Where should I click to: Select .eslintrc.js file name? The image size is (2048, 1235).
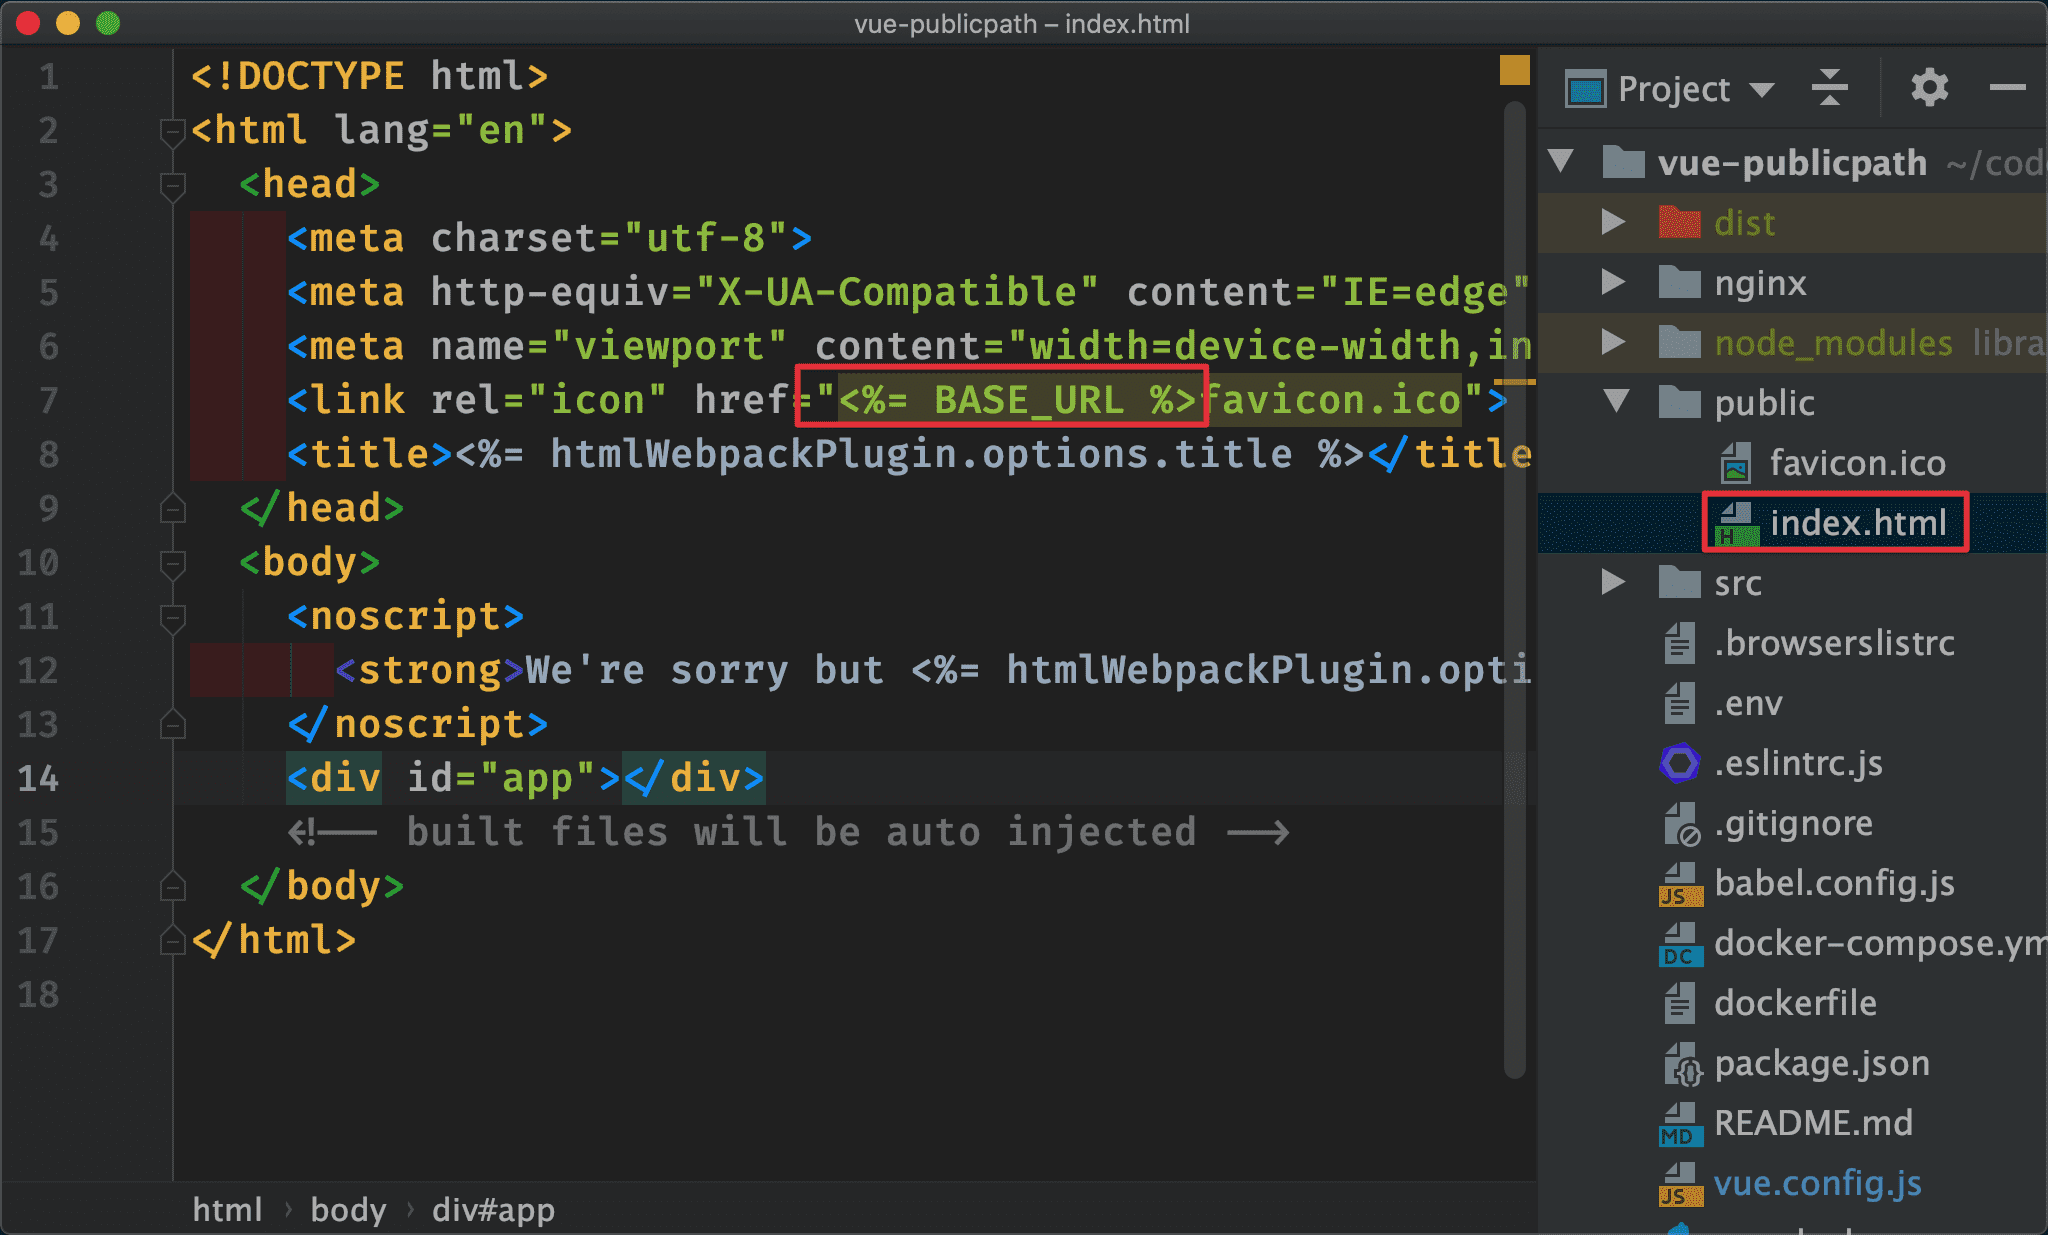pyautogui.click(x=1798, y=763)
